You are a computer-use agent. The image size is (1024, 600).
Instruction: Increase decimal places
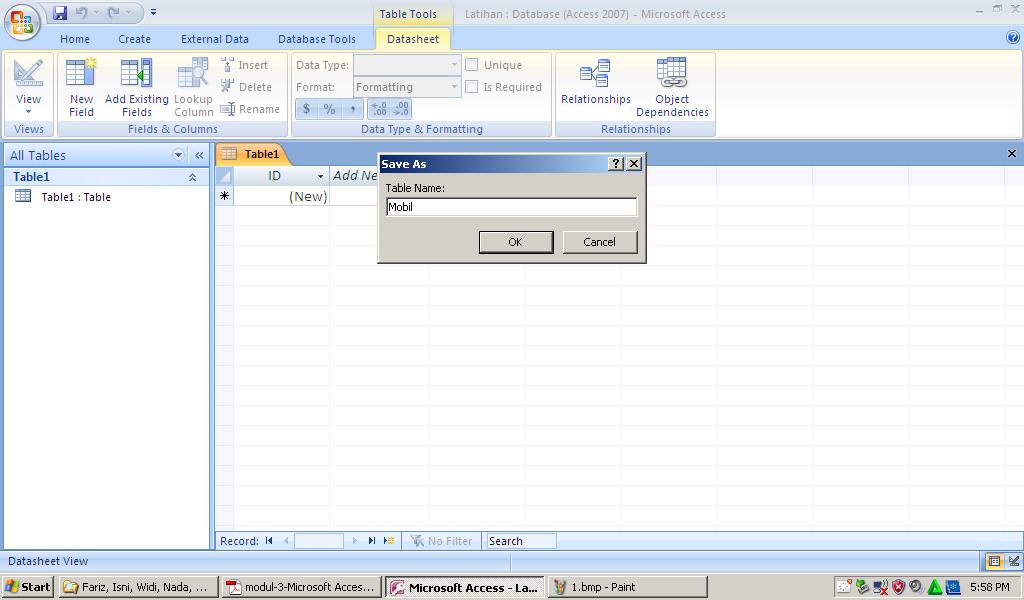click(x=380, y=108)
